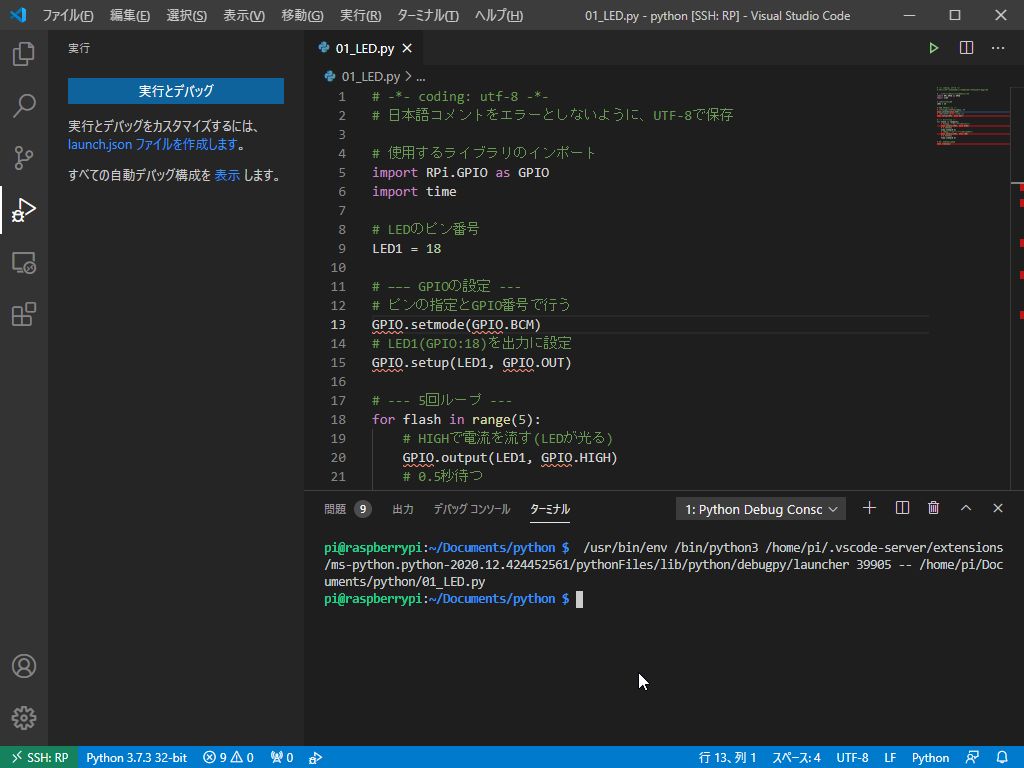
Task: Expand the 01_LED.py breadcrumb ellipsis
Action: click(420, 76)
